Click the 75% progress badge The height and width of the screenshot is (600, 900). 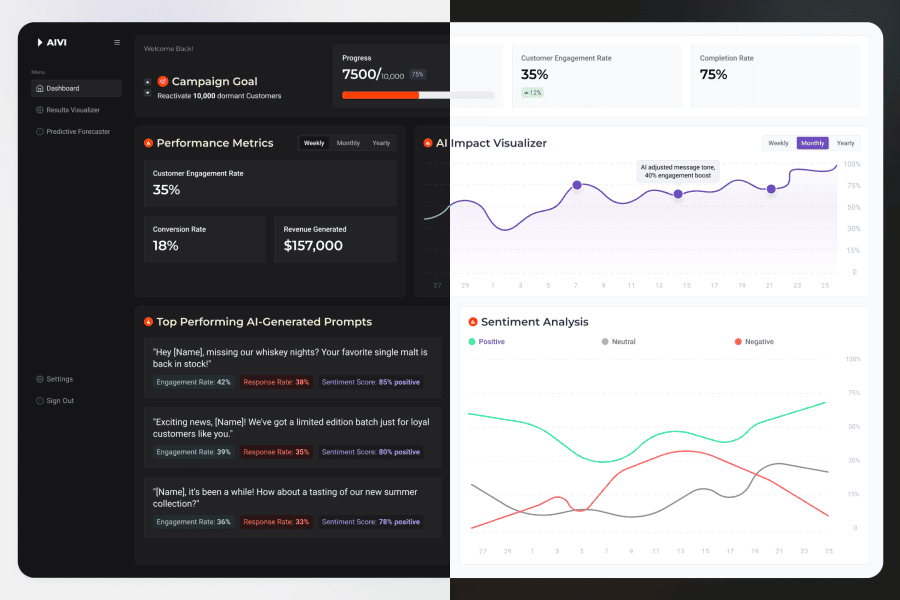click(417, 74)
